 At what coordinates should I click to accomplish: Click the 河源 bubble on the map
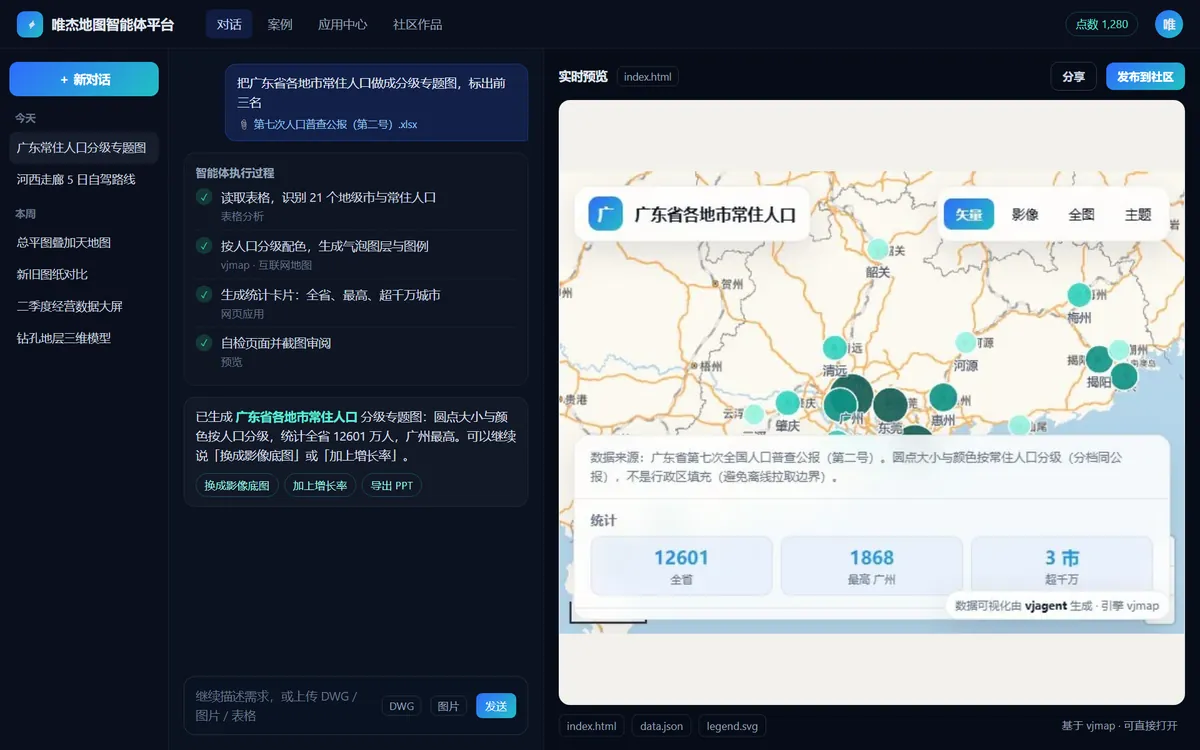click(x=965, y=342)
